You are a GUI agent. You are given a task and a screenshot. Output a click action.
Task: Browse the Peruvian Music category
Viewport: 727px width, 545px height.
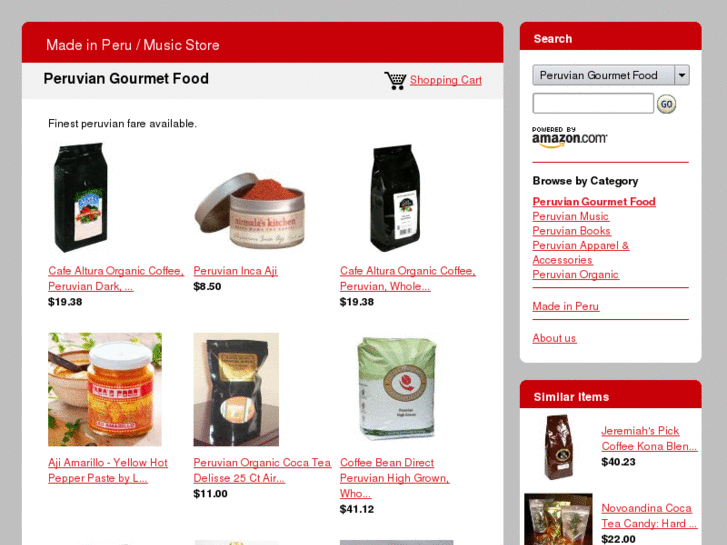[x=570, y=217]
